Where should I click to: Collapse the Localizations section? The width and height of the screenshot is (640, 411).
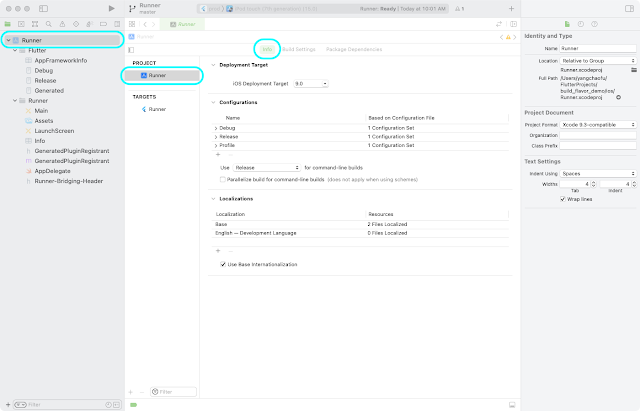[213, 199]
